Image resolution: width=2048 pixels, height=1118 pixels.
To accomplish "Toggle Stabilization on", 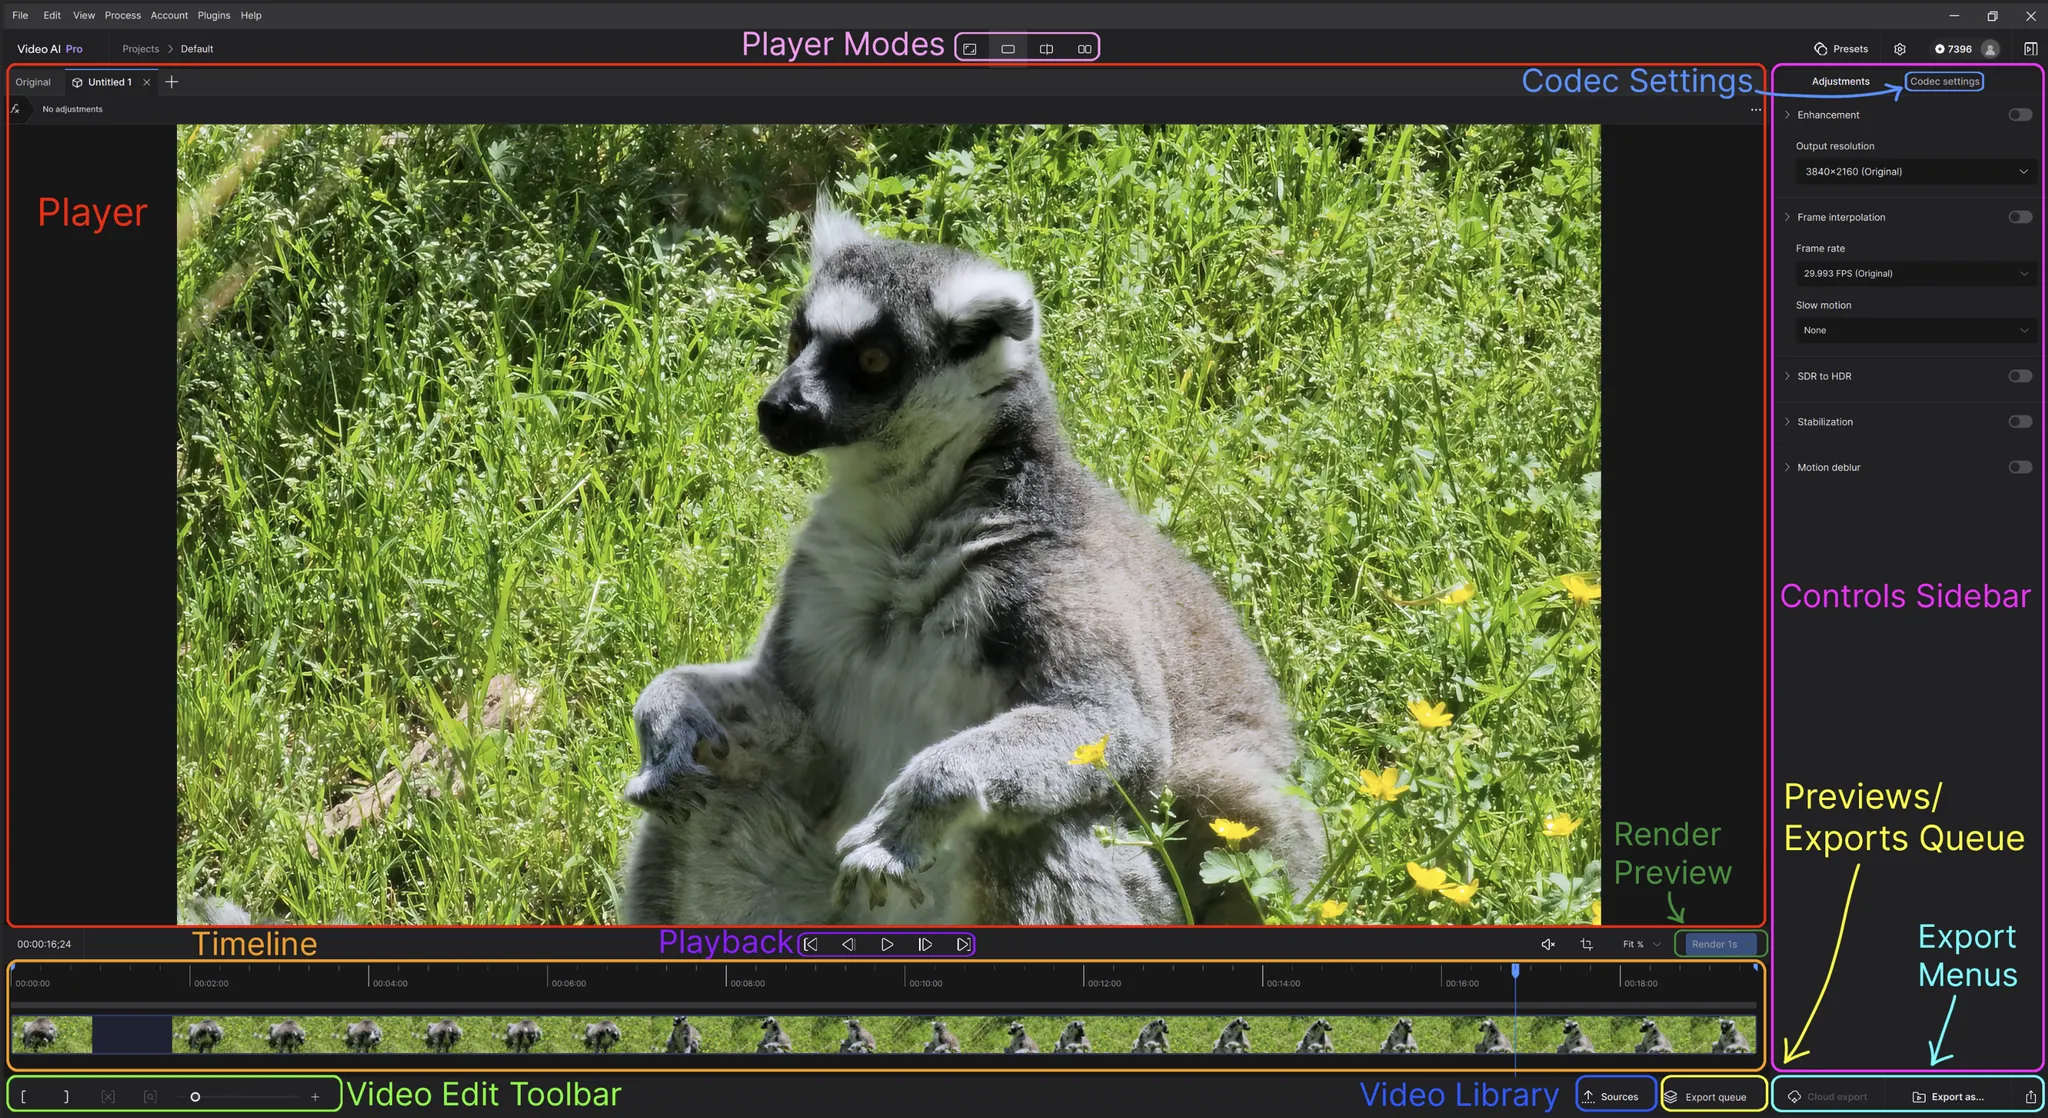I will (x=2019, y=422).
